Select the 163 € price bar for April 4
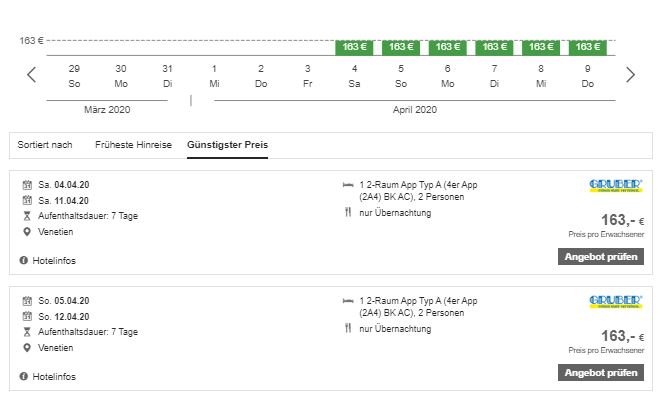Image resolution: width=667 pixels, height=398 pixels. click(354, 48)
